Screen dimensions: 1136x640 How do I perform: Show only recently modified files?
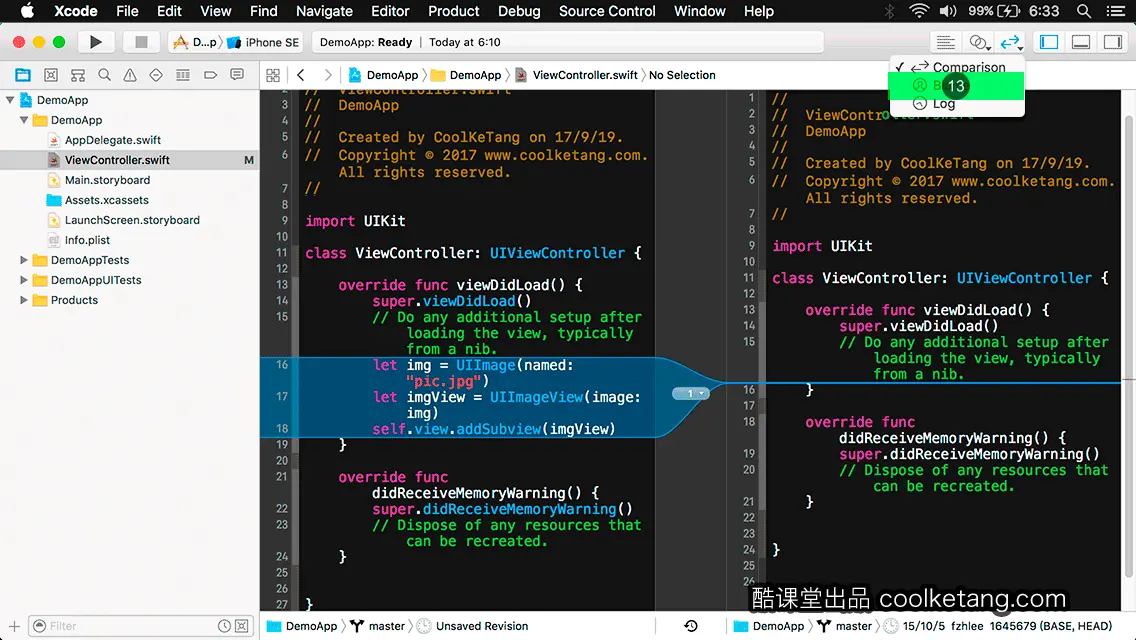(x=225, y=626)
